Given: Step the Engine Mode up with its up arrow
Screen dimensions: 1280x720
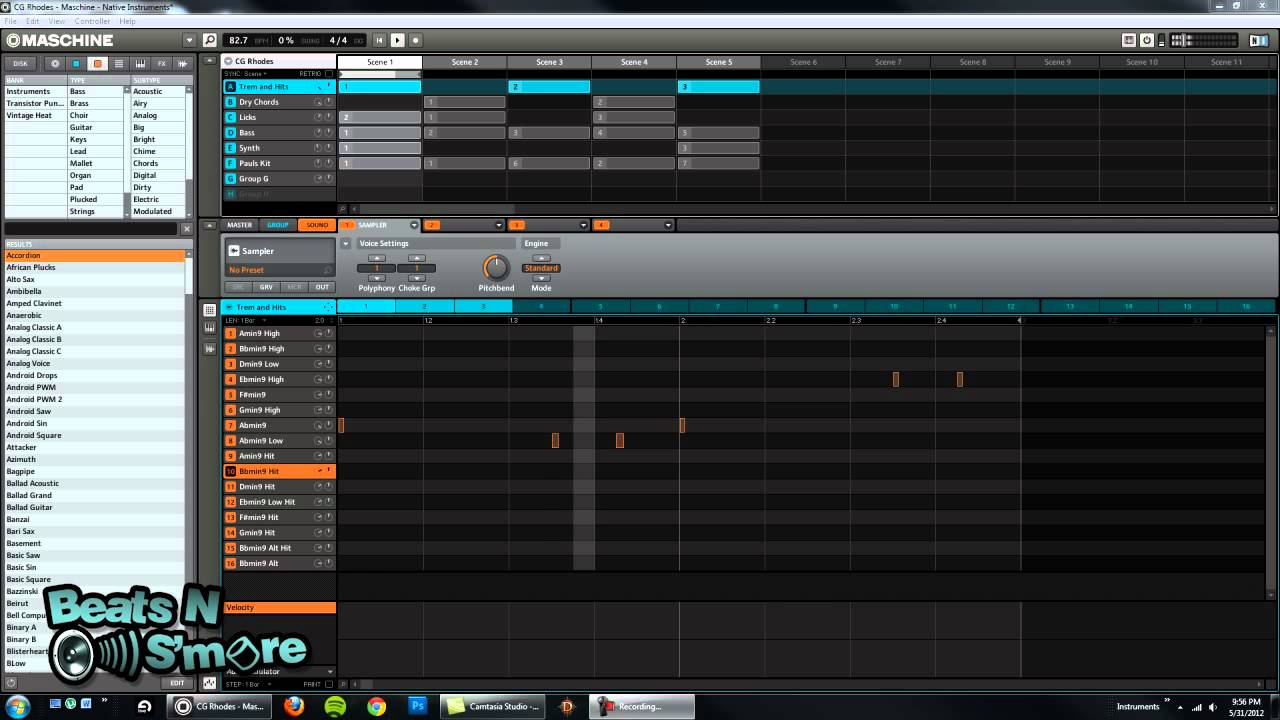Looking at the screenshot, I should point(541,258).
